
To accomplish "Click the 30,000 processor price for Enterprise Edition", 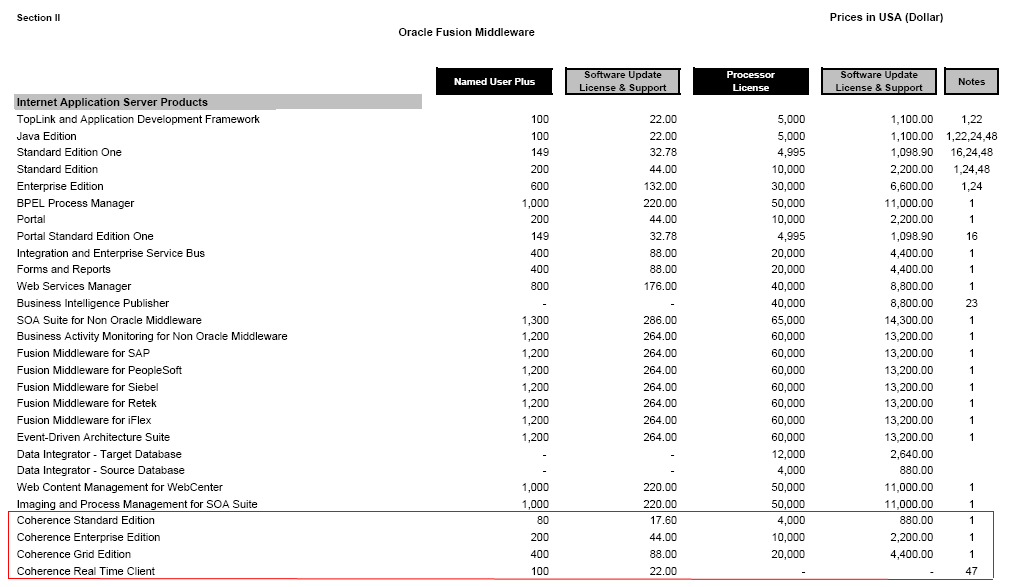I will (788, 186).
